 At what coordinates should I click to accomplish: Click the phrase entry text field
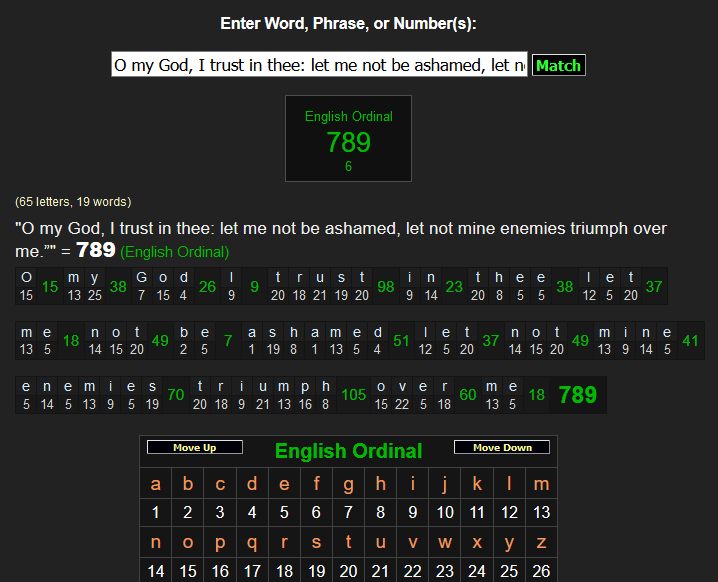pos(319,65)
